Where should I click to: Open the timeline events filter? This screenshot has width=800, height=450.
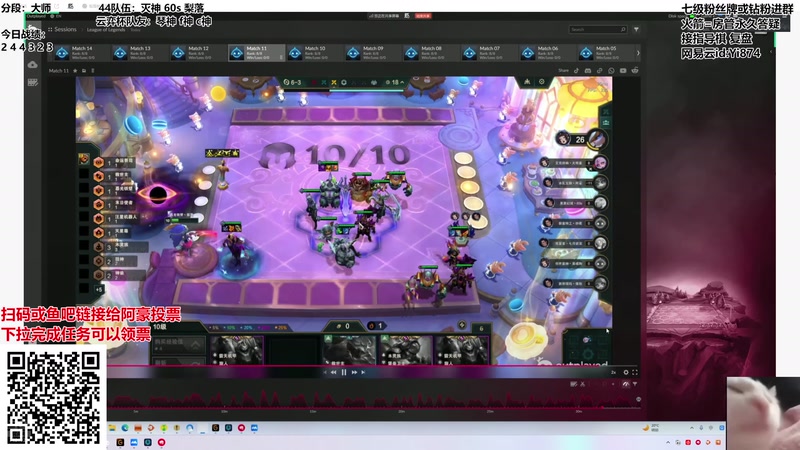[635, 384]
